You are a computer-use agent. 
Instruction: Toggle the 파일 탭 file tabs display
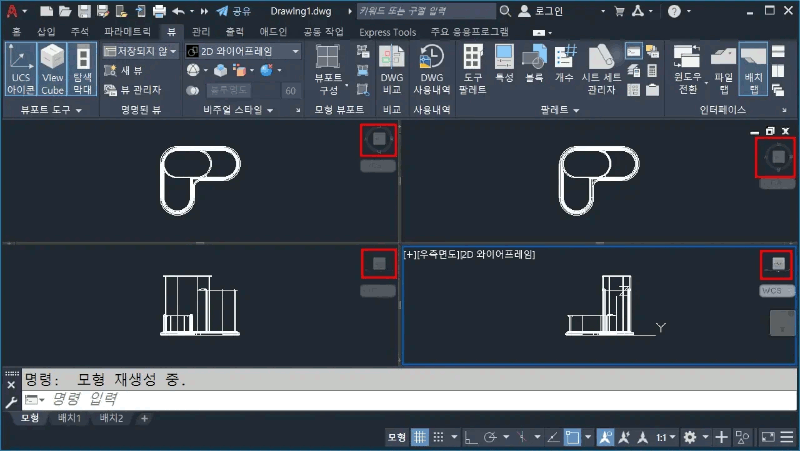tap(724, 68)
